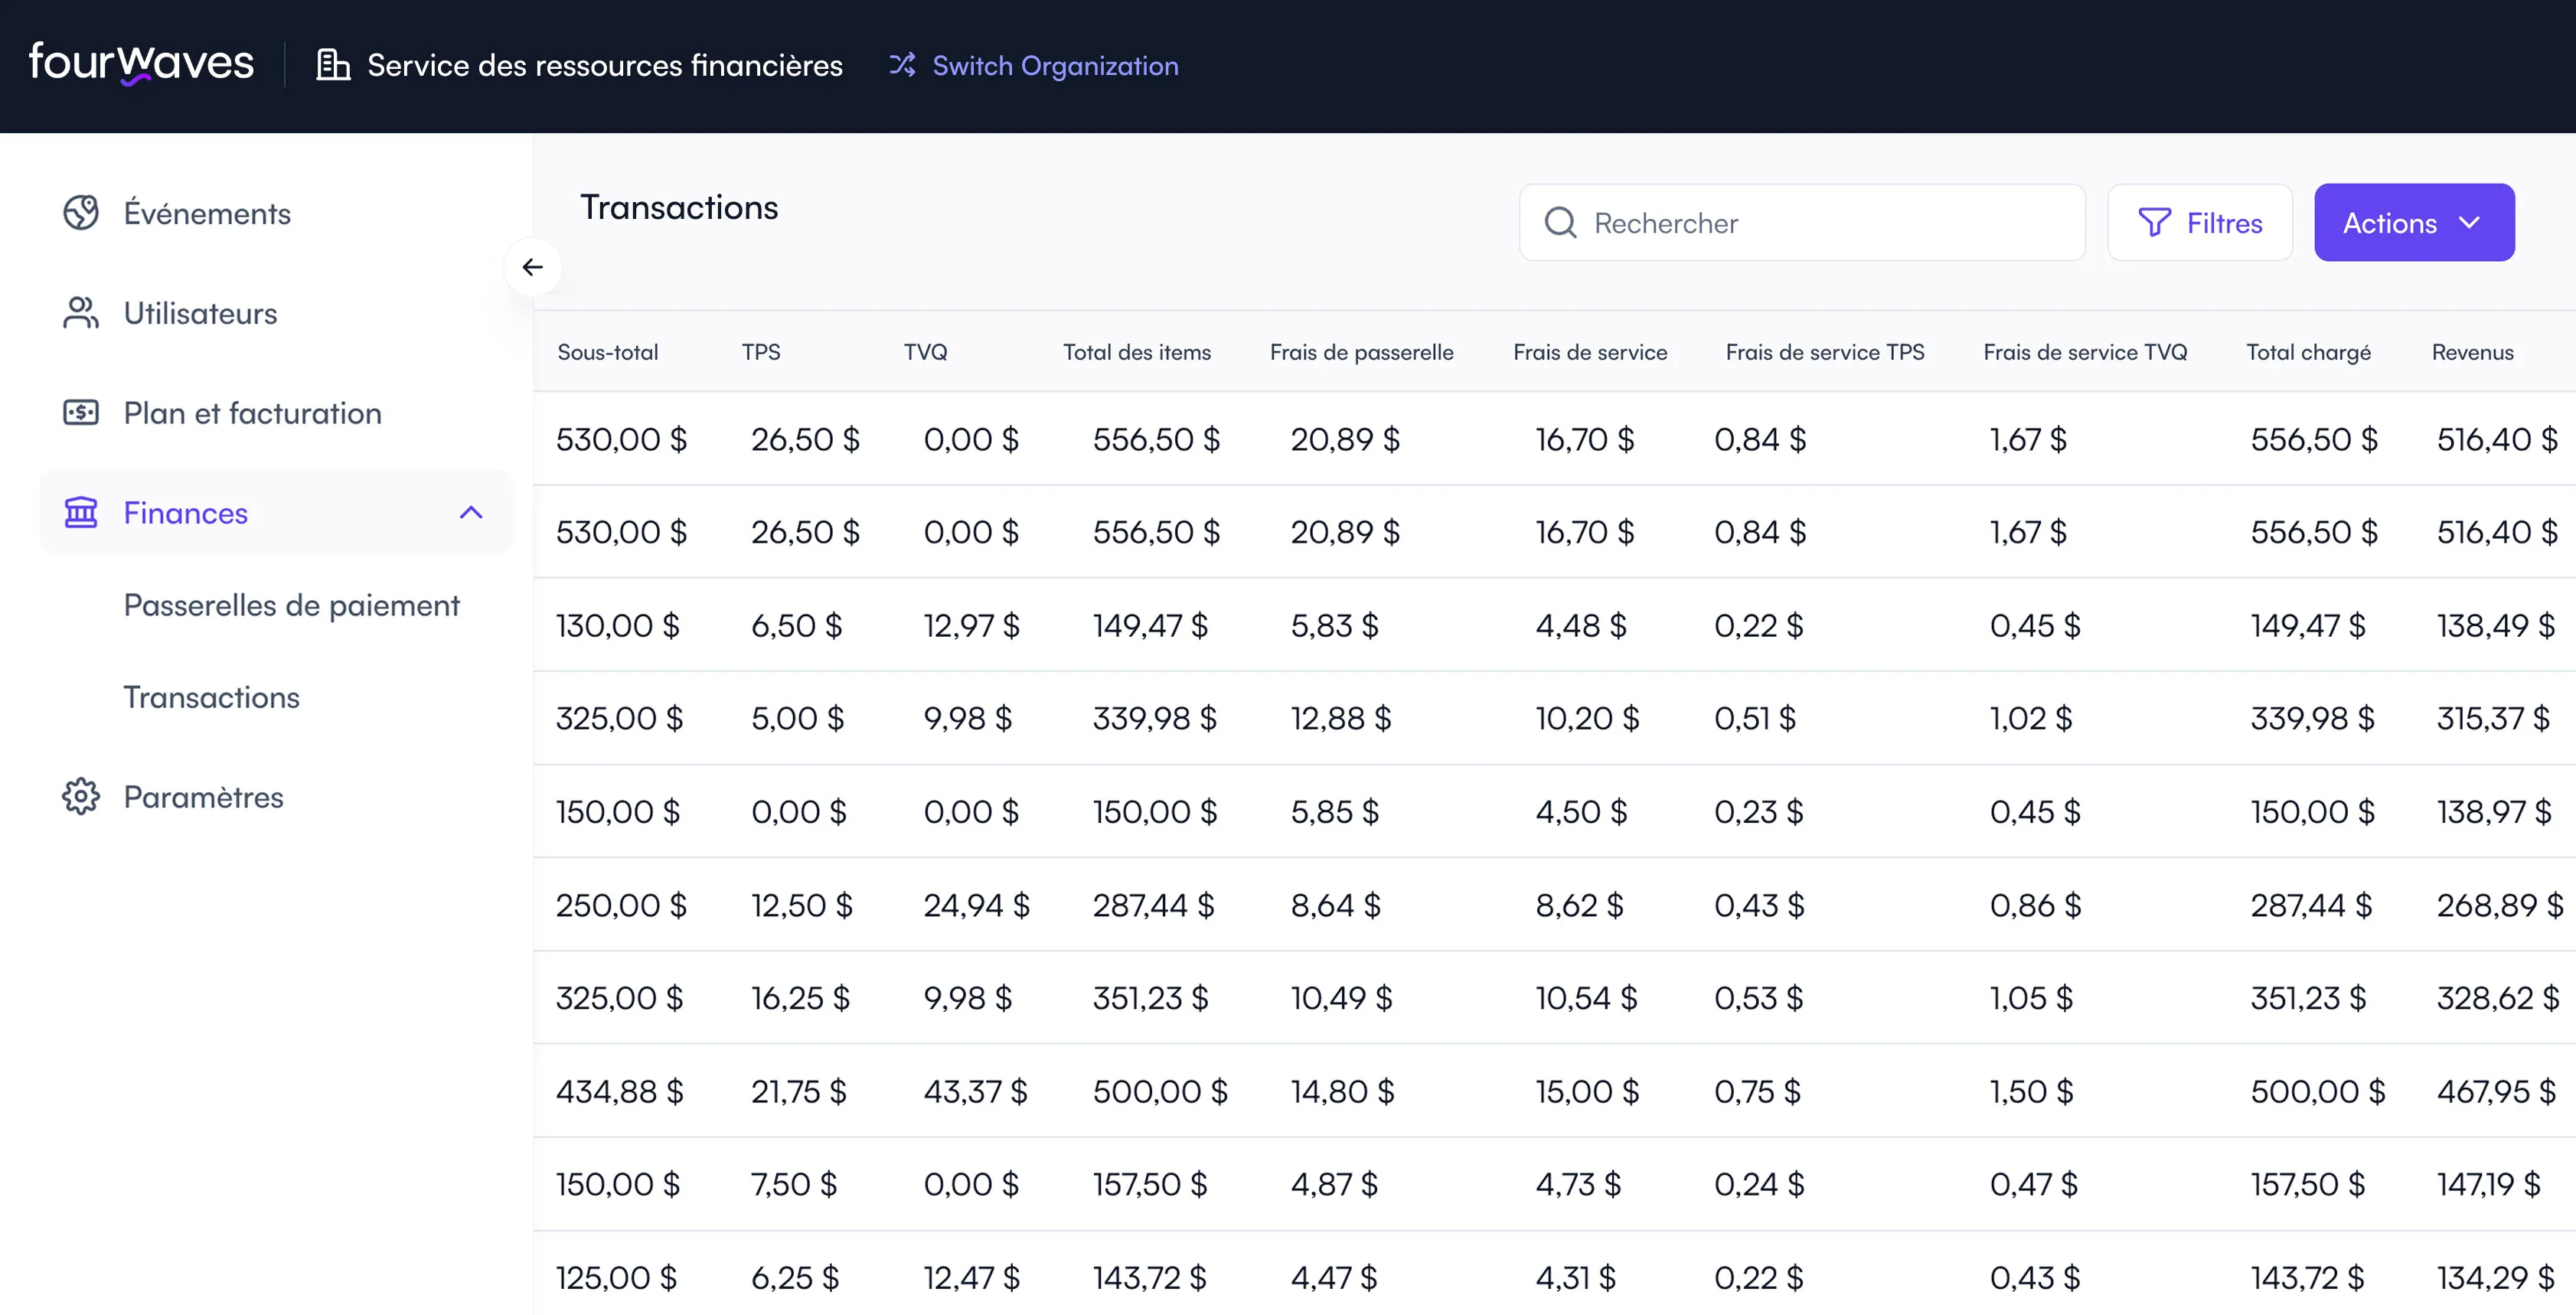Click Frais de service TVQ header
Image resolution: width=2576 pixels, height=1315 pixels.
point(2085,352)
